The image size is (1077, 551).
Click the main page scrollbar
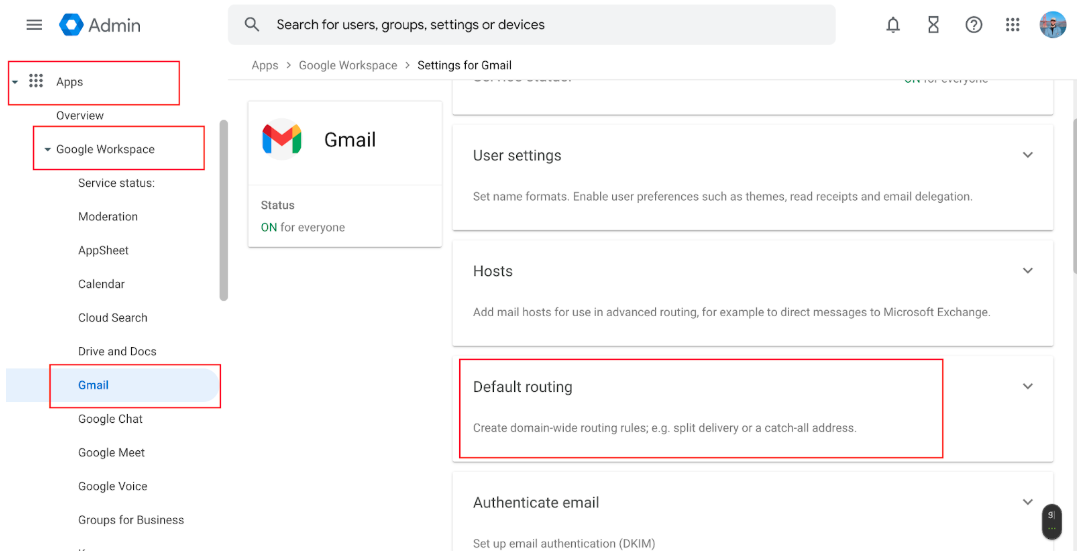(1074, 194)
